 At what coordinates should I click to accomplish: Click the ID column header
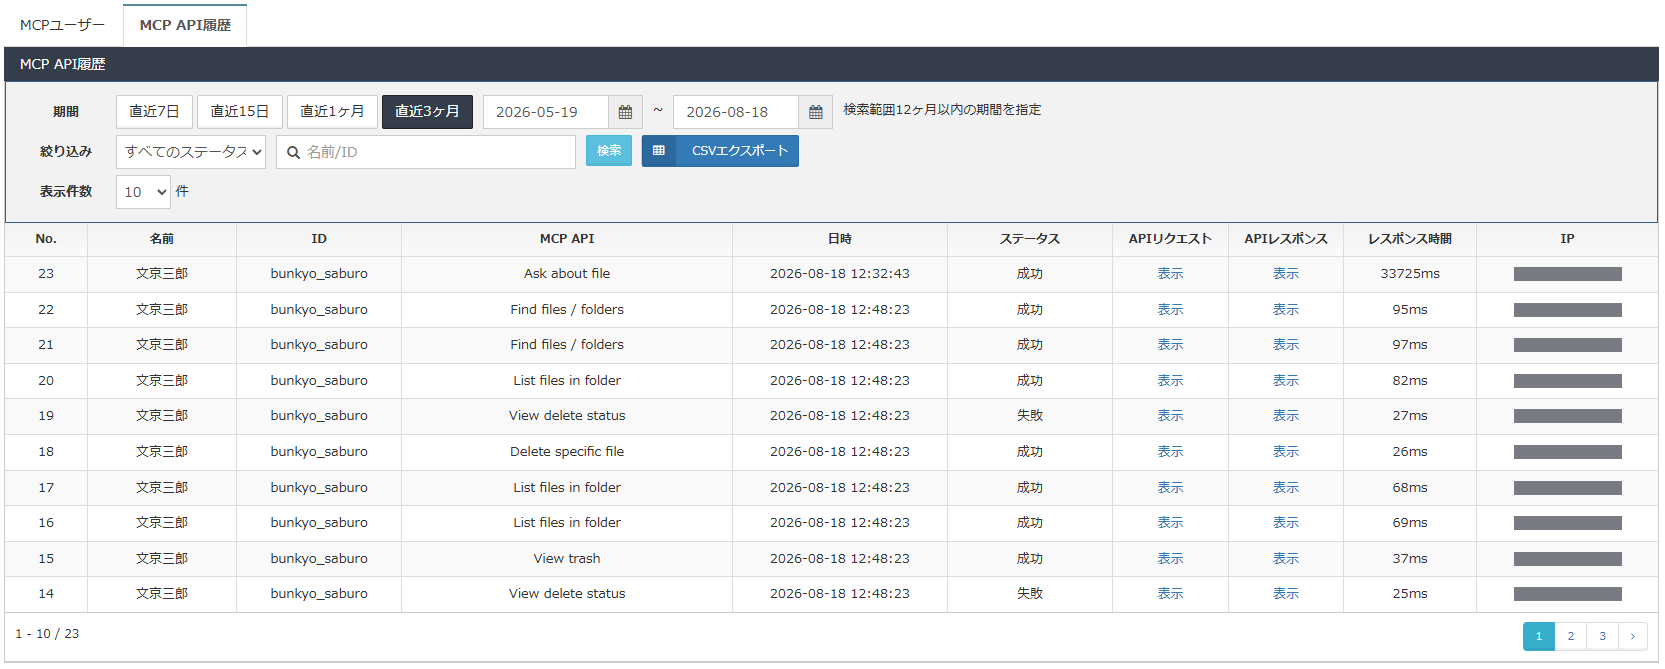pos(319,239)
